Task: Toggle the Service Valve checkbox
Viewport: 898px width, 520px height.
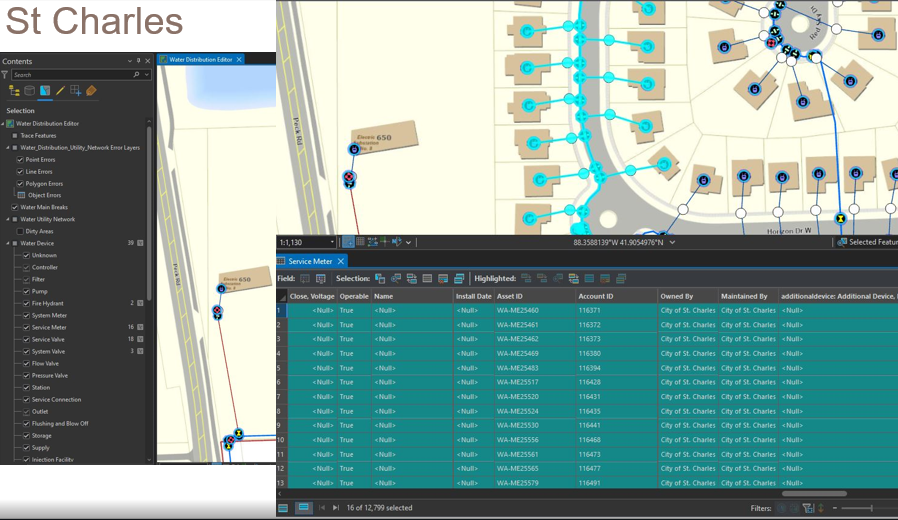Action: pos(26,340)
